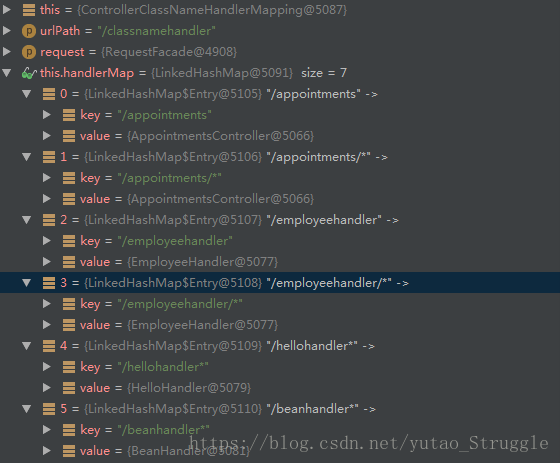Select LinkedHashMap@5091 size = 7 row
Image resolution: width=560 pixels, height=463 pixels.
pyautogui.click(x=280, y=73)
